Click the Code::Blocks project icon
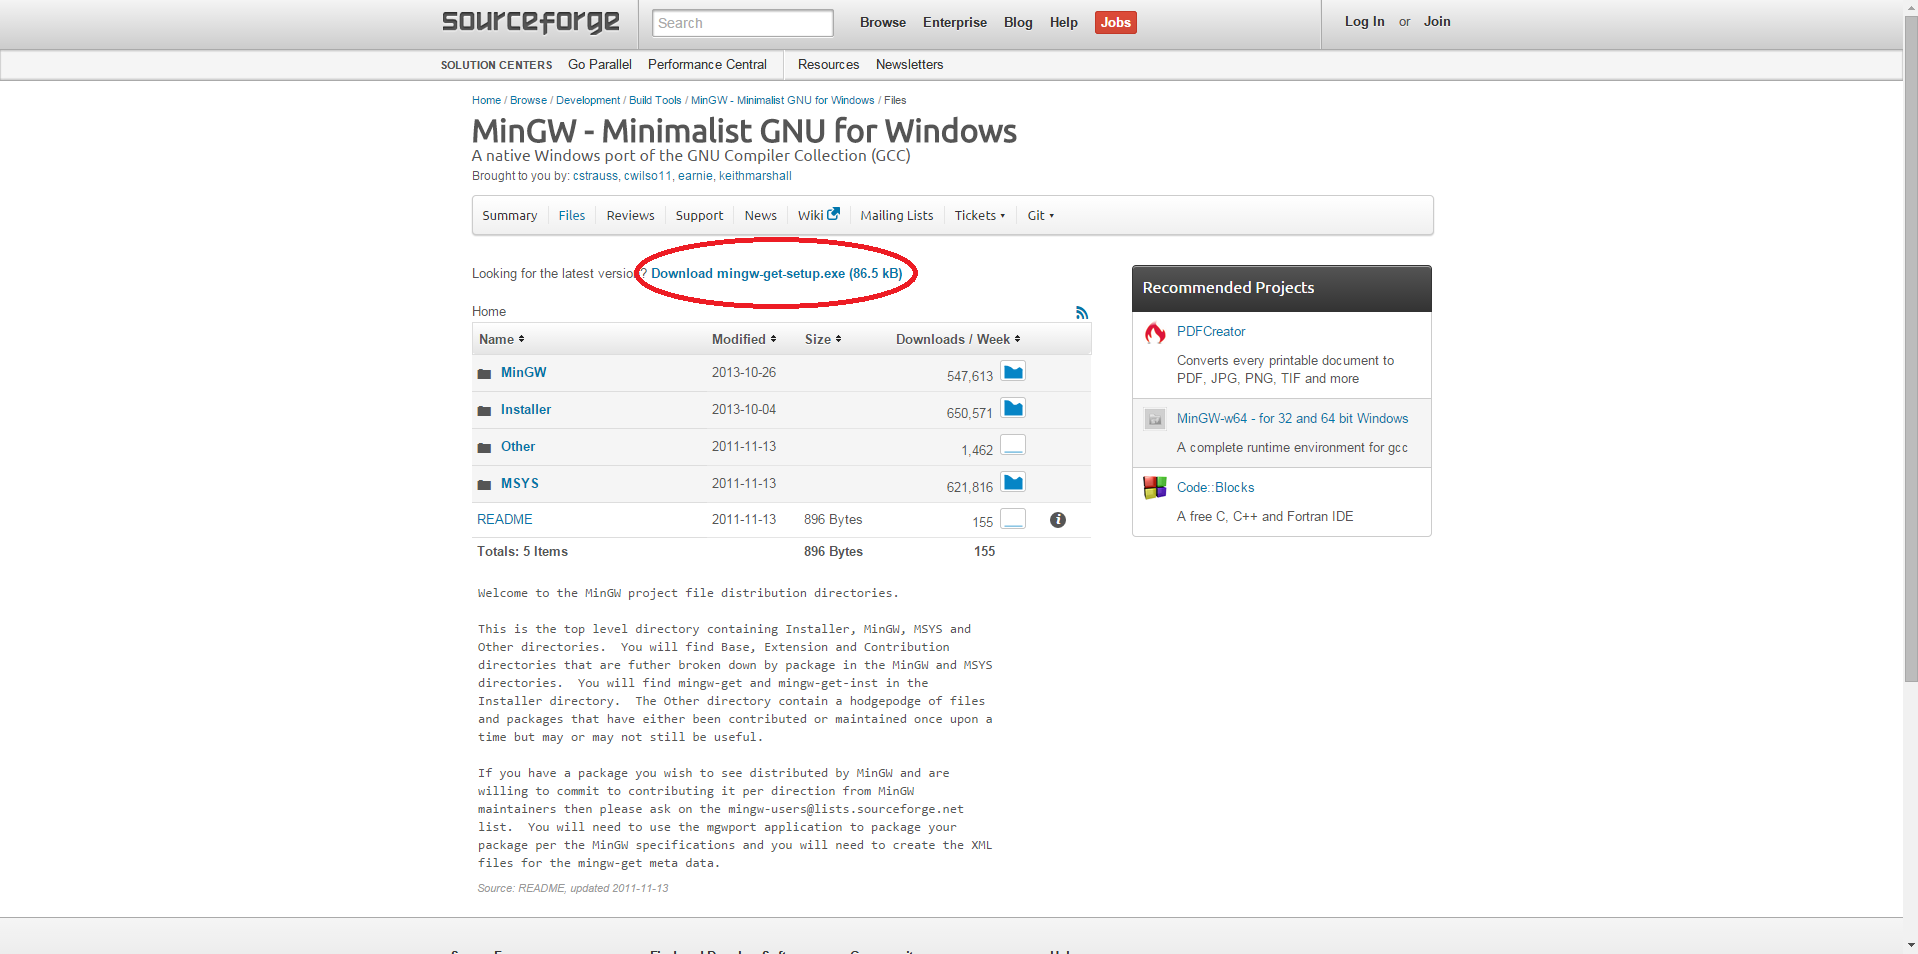The height and width of the screenshot is (954, 1918). (1155, 488)
